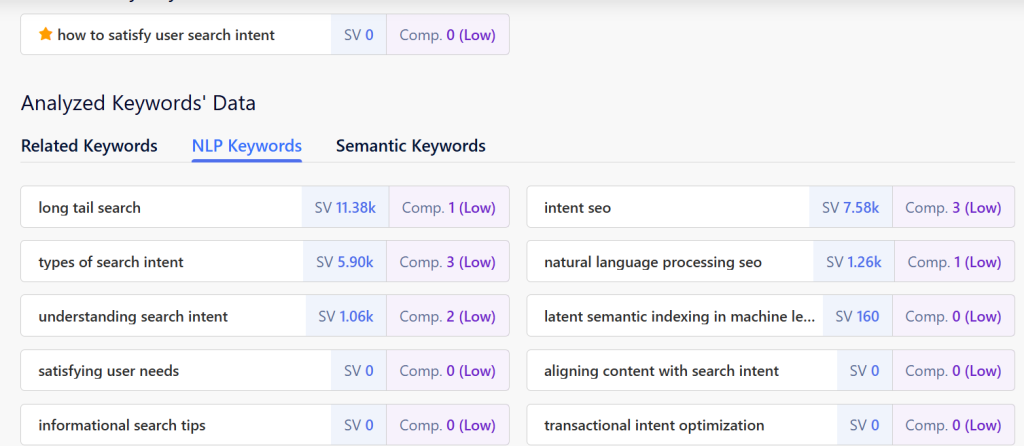Screen dimensions: 1024x446
Task: Select 'natural language processing seo' keyword
Action: pos(652,262)
